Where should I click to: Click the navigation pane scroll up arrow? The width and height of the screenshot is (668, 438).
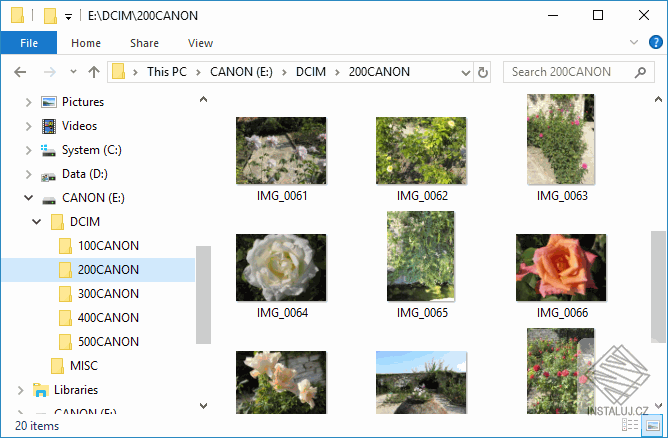click(204, 100)
